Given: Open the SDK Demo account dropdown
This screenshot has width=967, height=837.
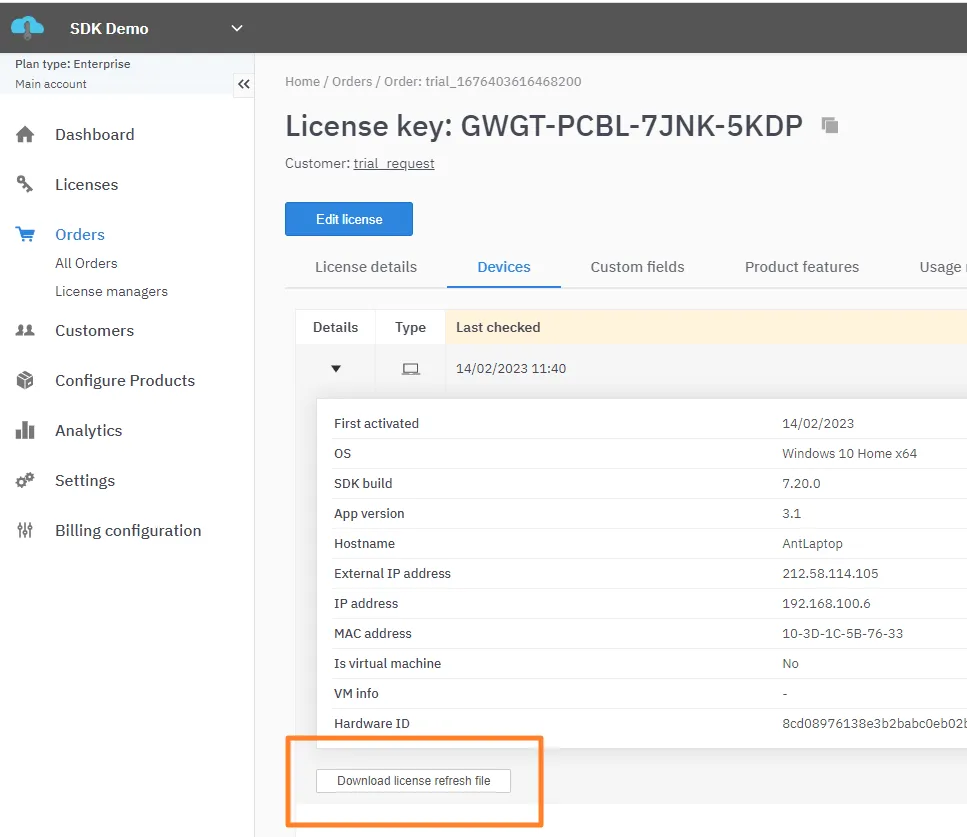Looking at the screenshot, I should coord(236,28).
